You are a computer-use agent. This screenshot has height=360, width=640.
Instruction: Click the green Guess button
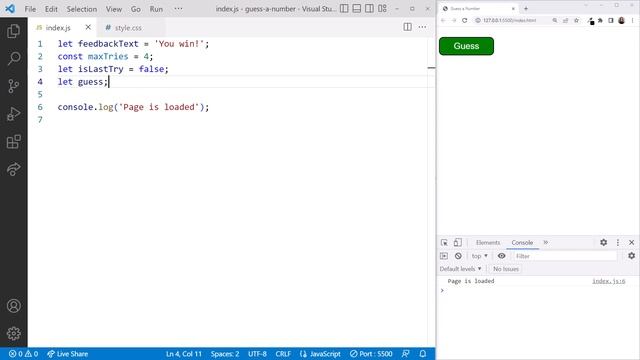466,46
